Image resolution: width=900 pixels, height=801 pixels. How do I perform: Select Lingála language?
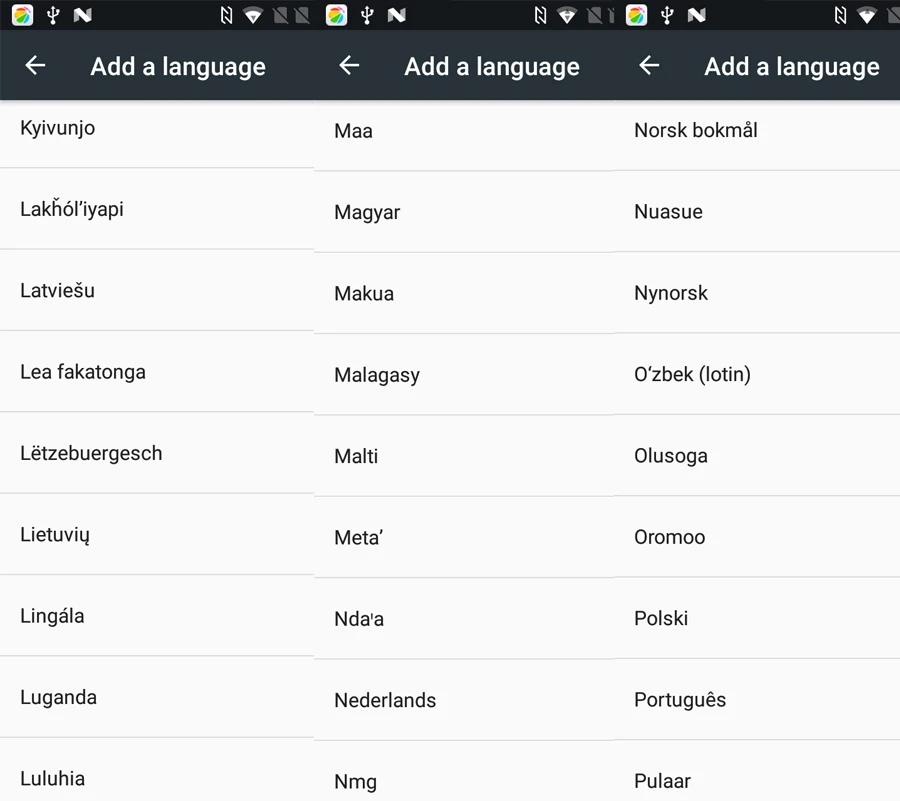[157, 616]
